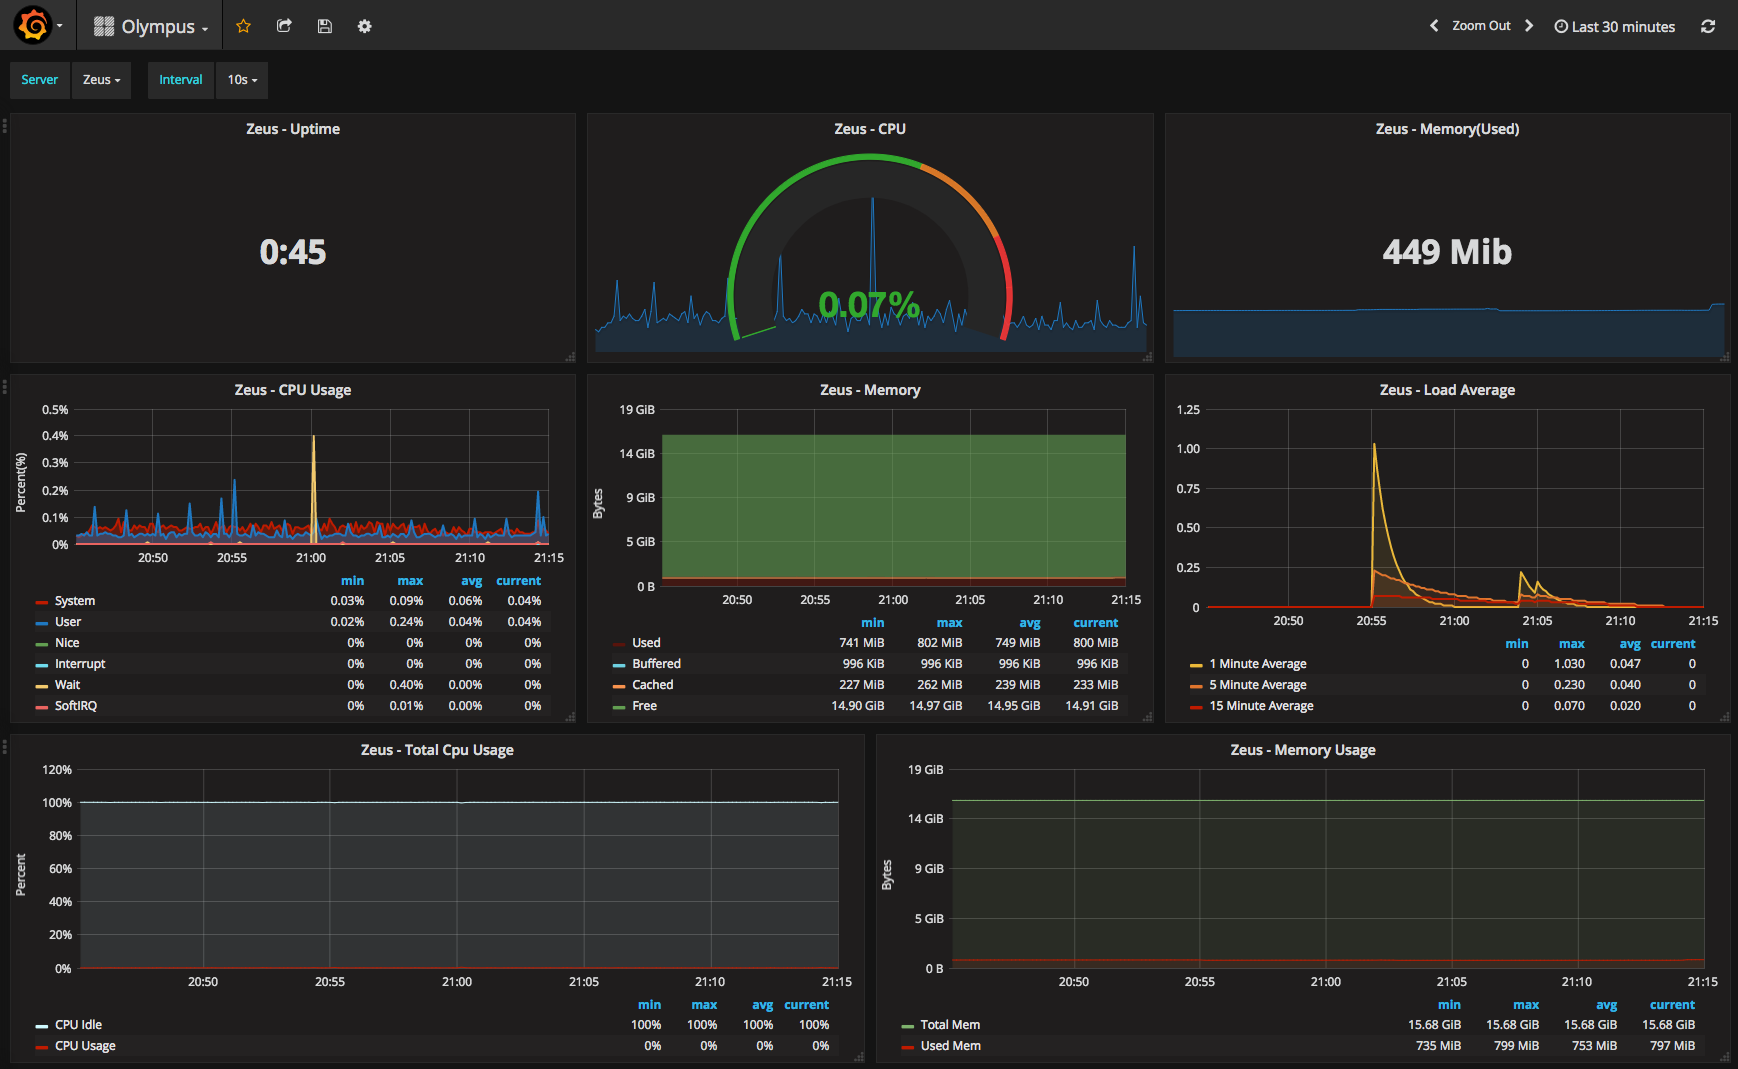Open the Zeus - CPU Usage panel title menu

[292, 390]
